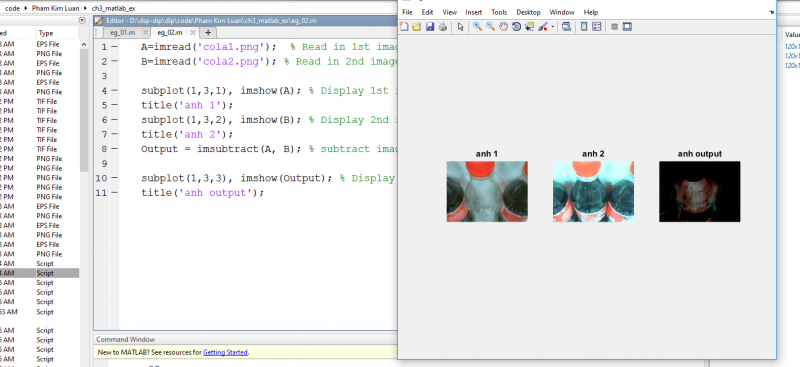This screenshot has height=367, width=800.
Task: Click the 'anh output' figure title
Action: point(699,154)
